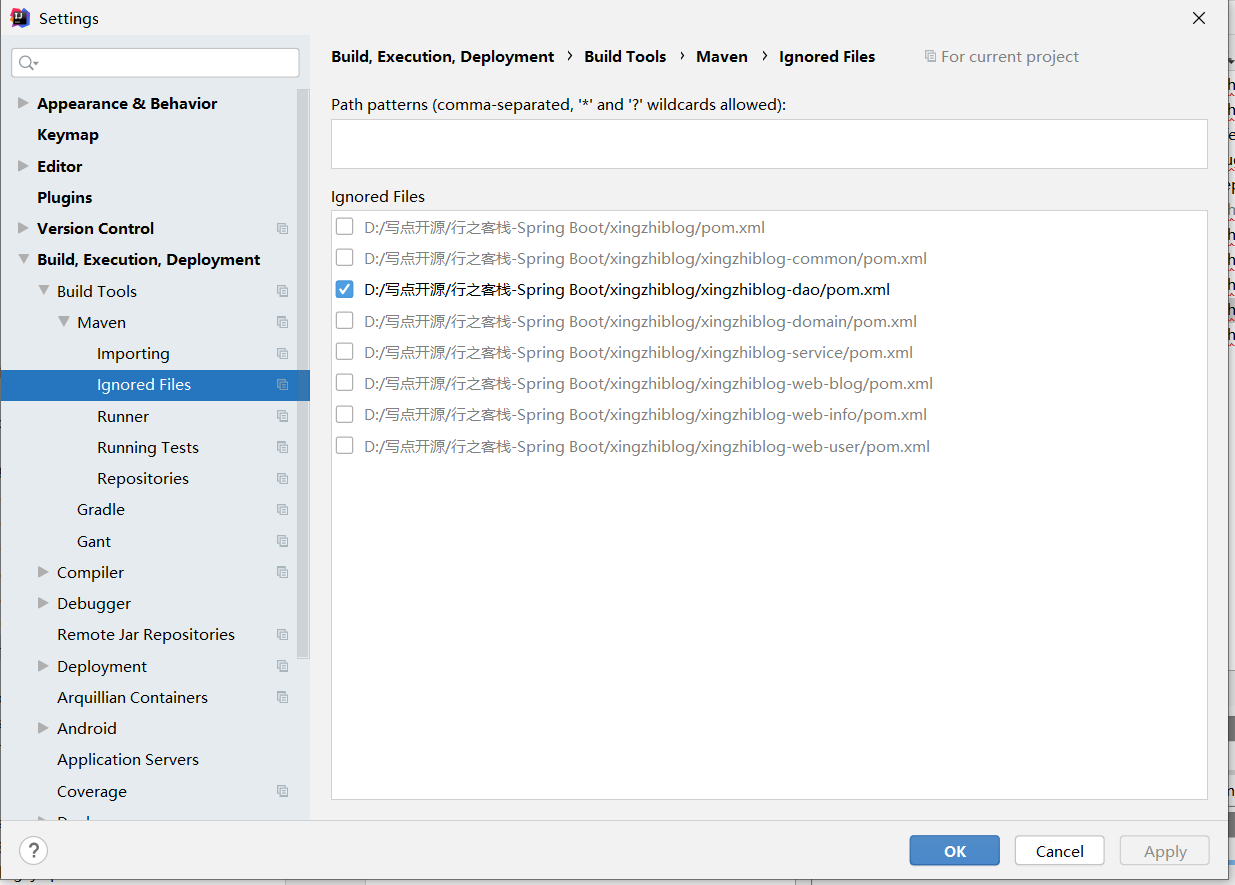Expand the Deployment node arrow
Viewport: 1235px width, 885px height.
coord(43,666)
